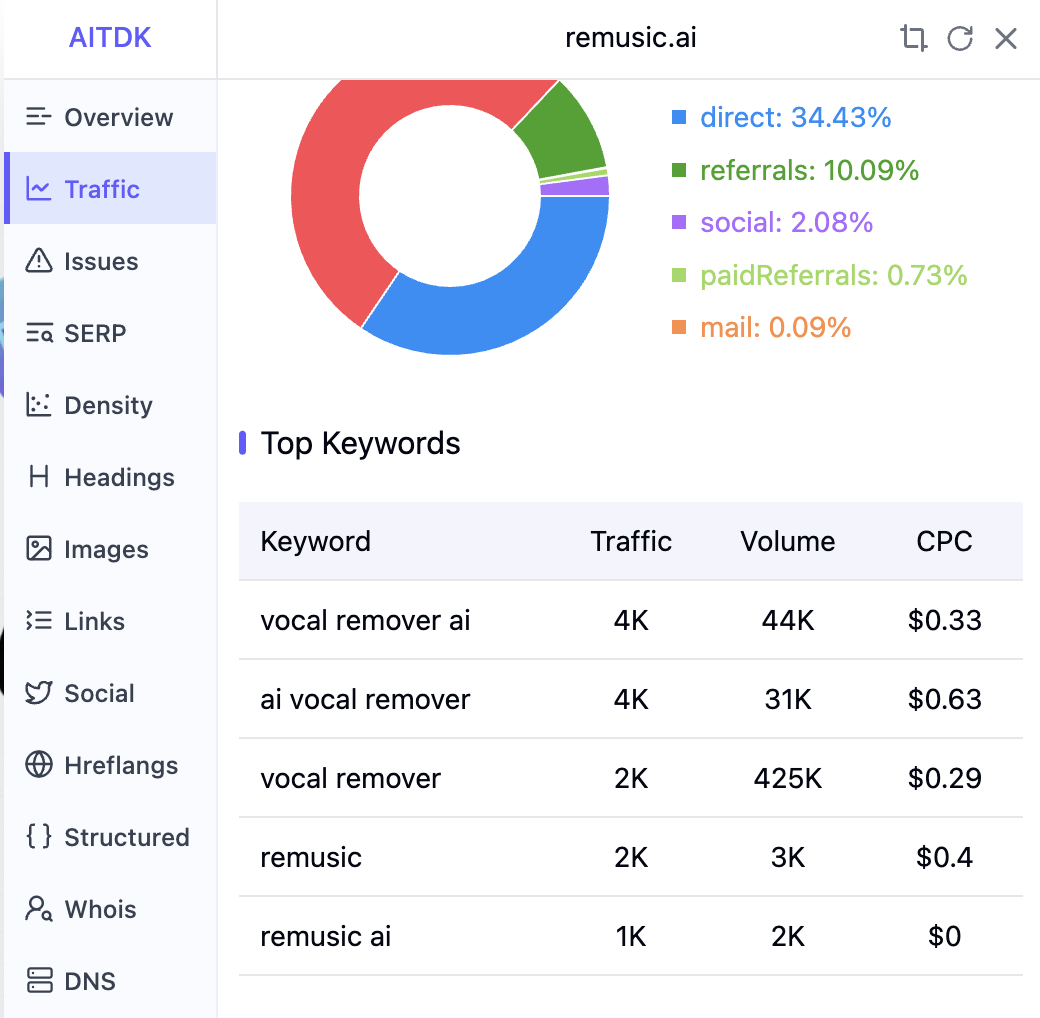Click the green referrals legend swatch
The image size is (1040, 1018).
(679, 171)
